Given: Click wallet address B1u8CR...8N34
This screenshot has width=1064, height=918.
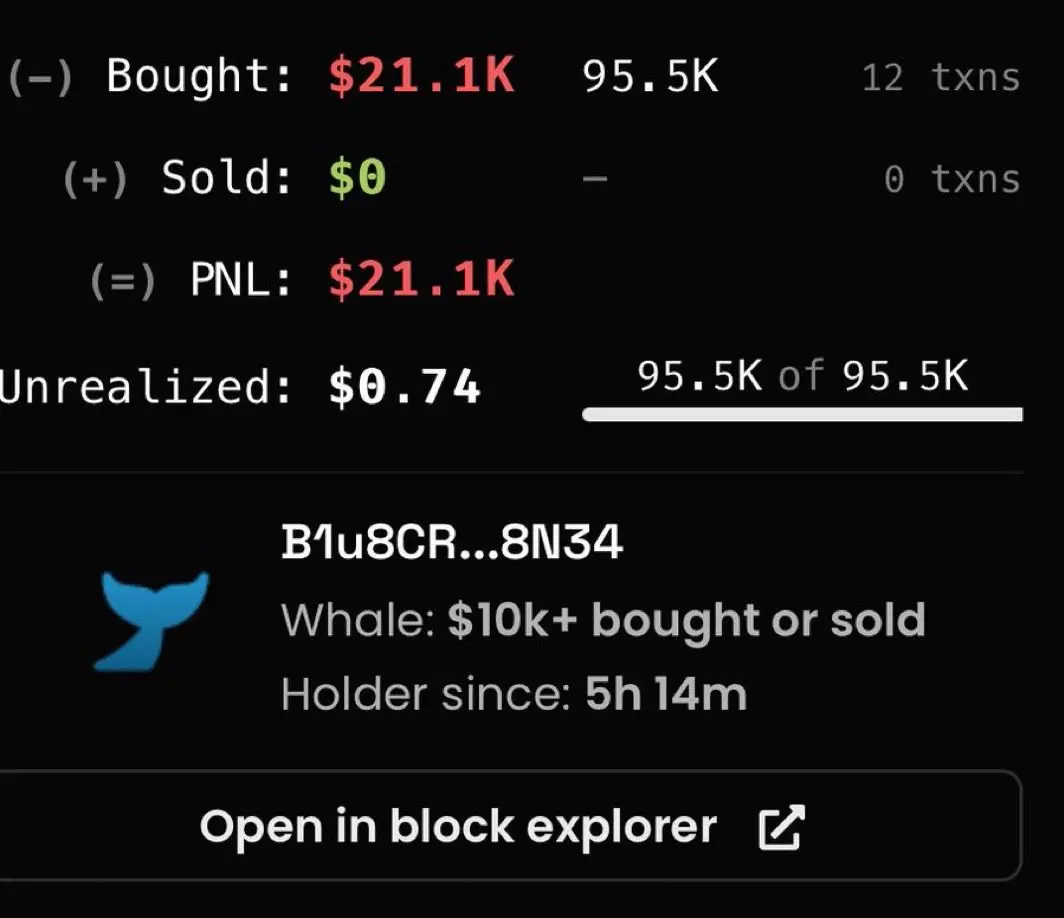Looking at the screenshot, I should (x=452, y=545).
